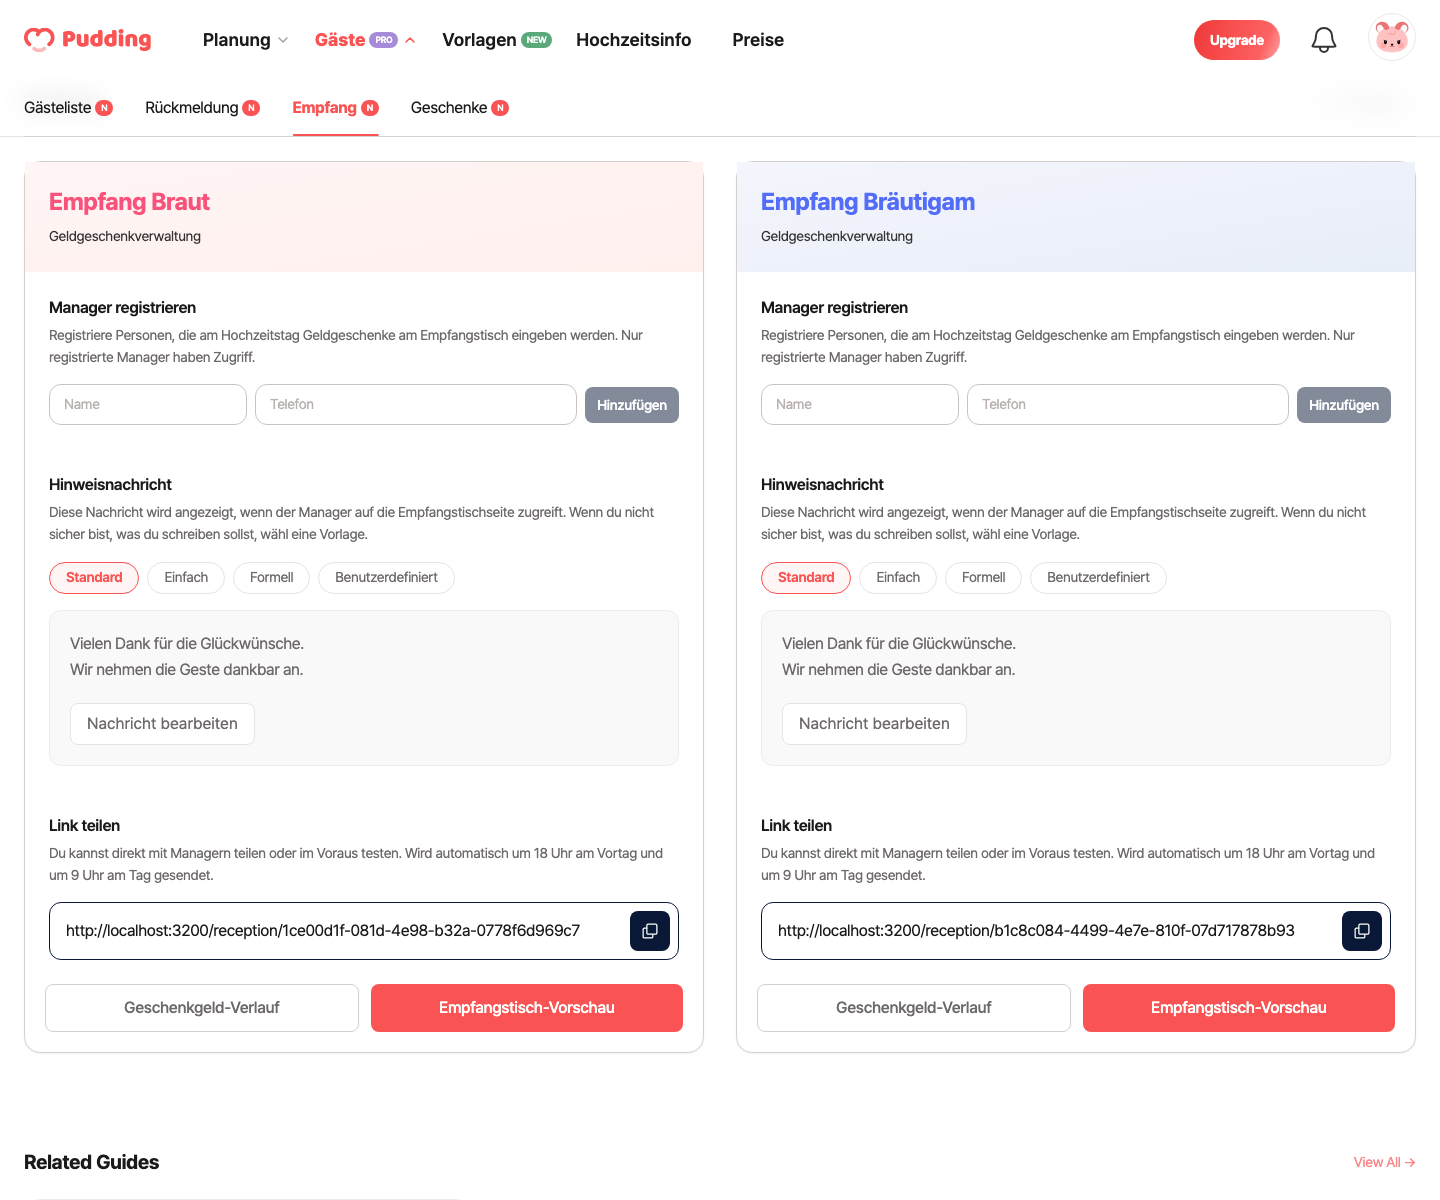The image size is (1440, 1200).
Task: Click the Braut reception URL text
Action: (323, 931)
